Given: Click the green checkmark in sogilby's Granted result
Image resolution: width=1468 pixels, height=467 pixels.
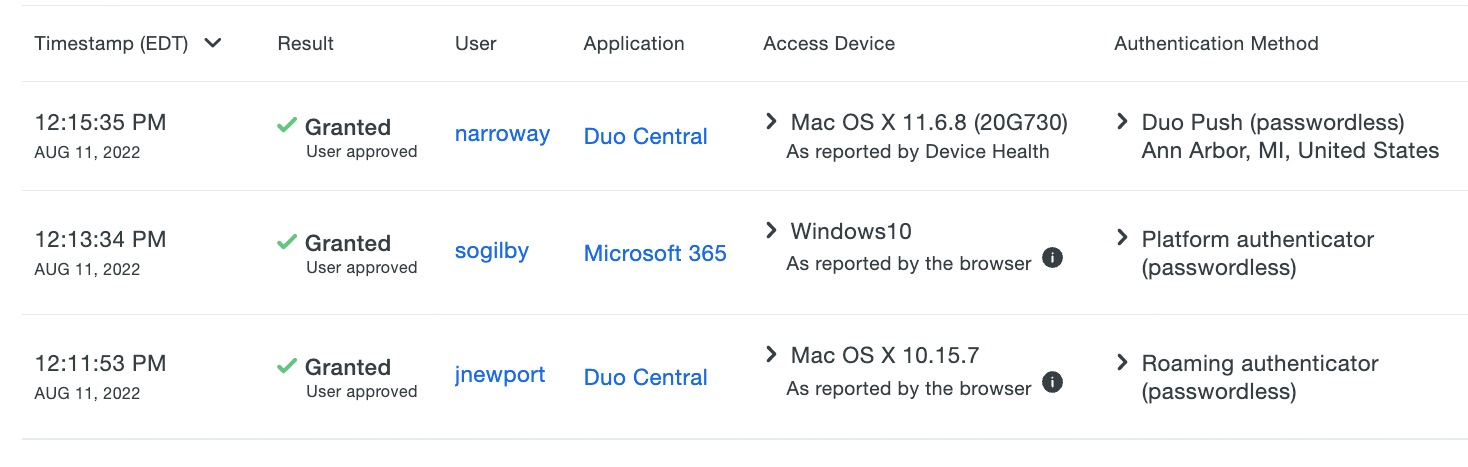Looking at the screenshot, I should tap(287, 242).
